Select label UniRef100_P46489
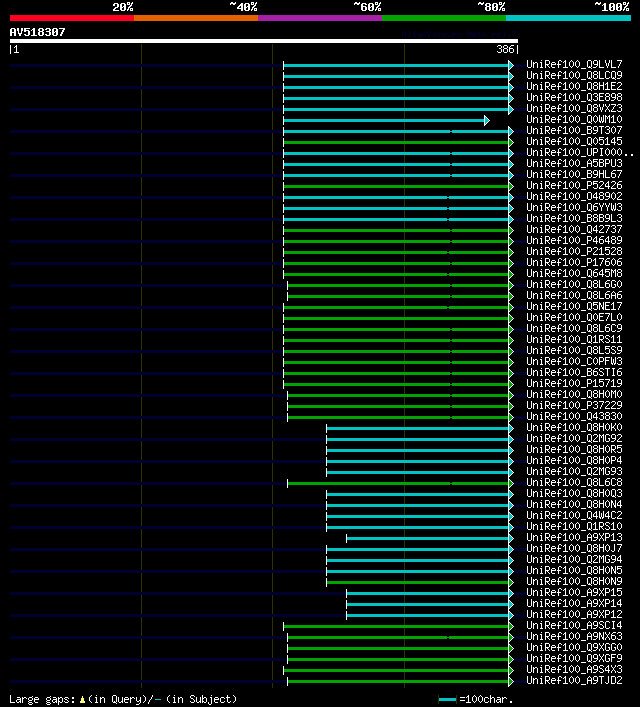The height and width of the screenshot is (707, 640). [574, 240]
